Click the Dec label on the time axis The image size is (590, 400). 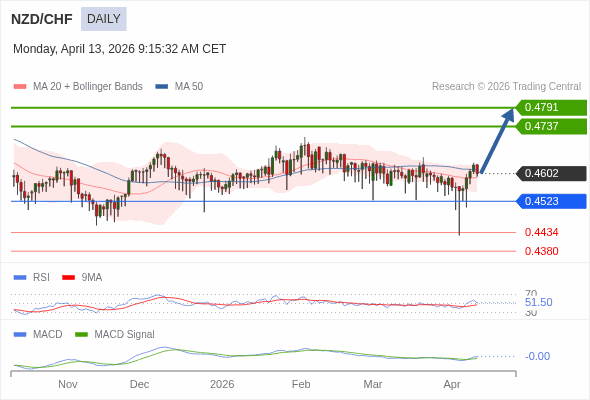pos(139,384)
